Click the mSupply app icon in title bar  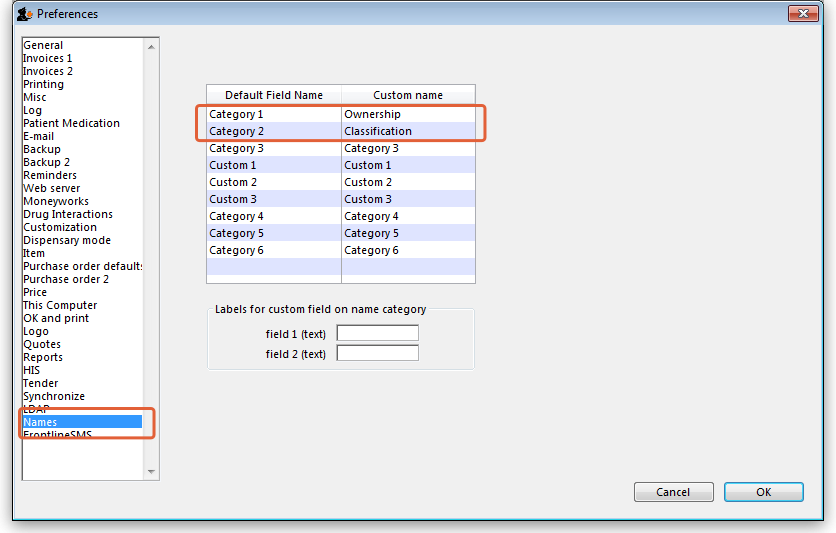(x=24, y=14)
